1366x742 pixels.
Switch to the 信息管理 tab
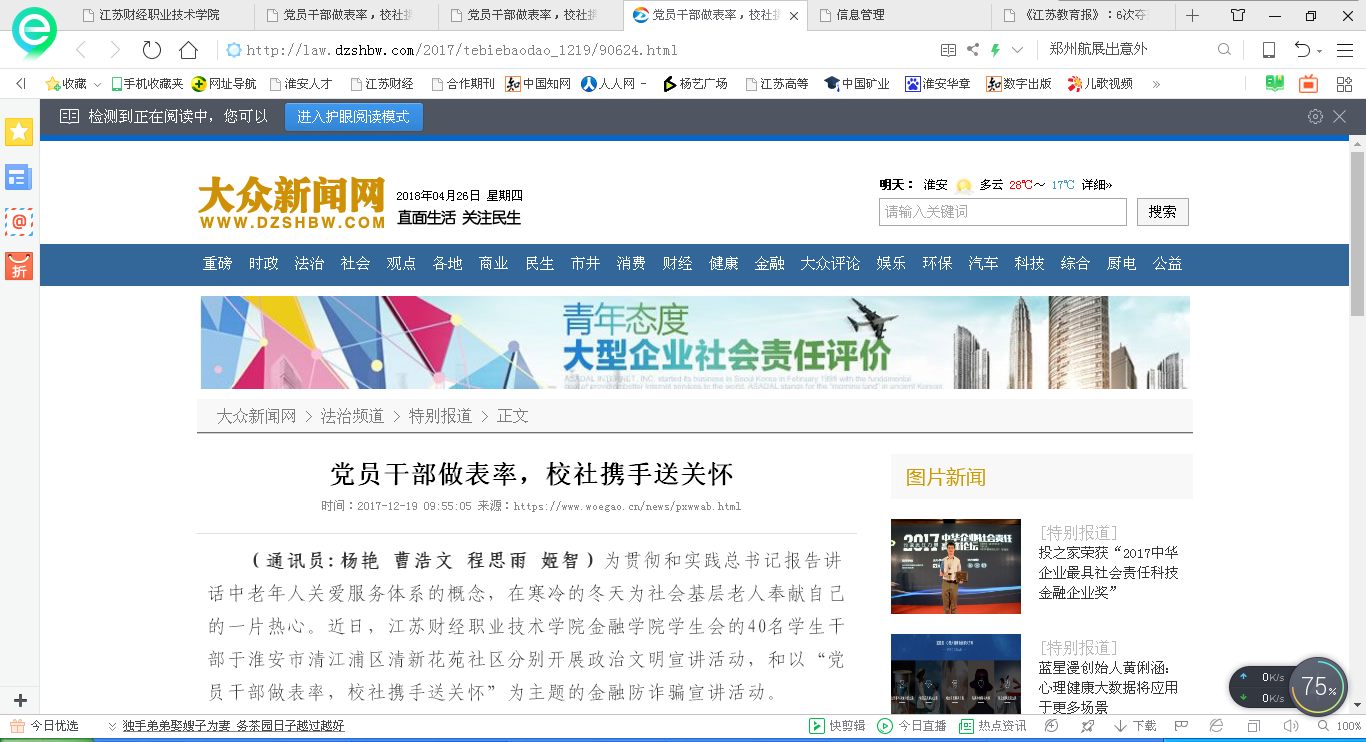(859, 15)
